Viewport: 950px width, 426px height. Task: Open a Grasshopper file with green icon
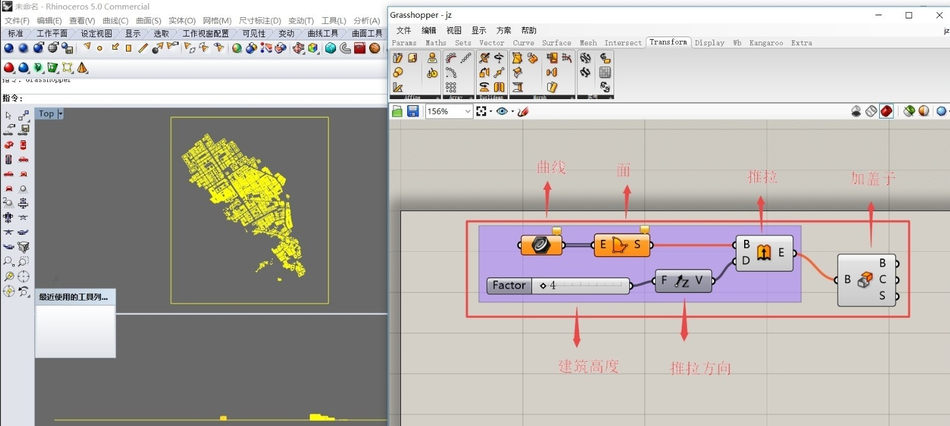[397, 112]
